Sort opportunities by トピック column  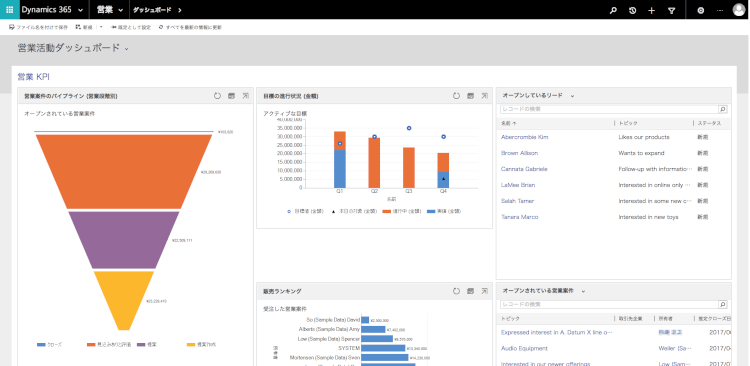pos(510,318)
